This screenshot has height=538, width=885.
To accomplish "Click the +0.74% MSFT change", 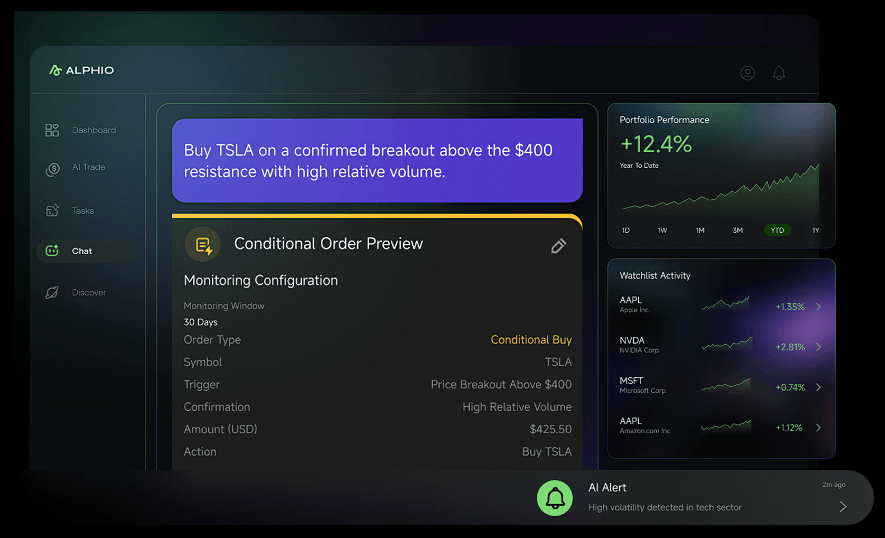I will pyautogui.click(x=790, y=387).
